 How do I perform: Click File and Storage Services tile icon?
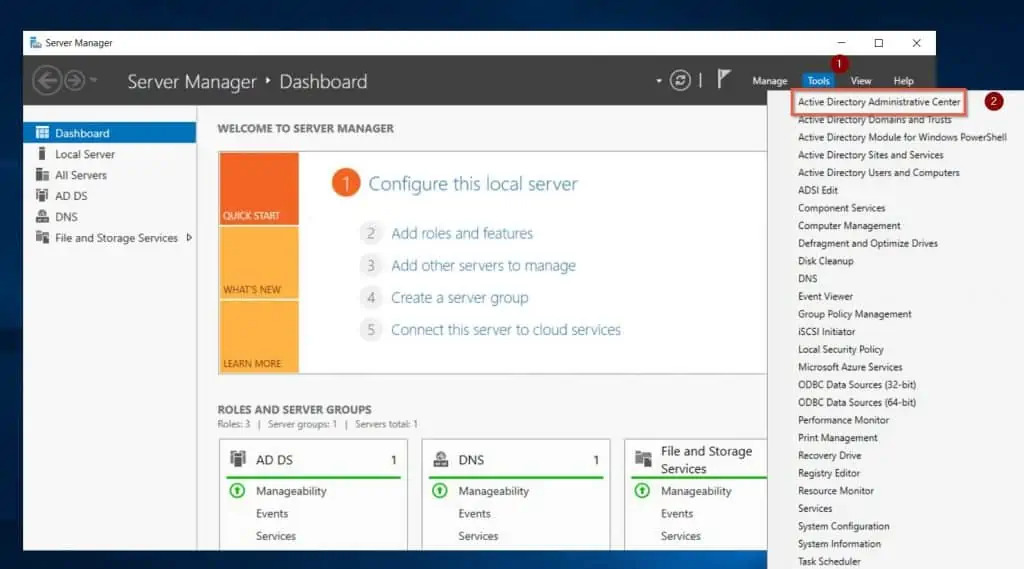pyautogui.click(x=643, y=459)
